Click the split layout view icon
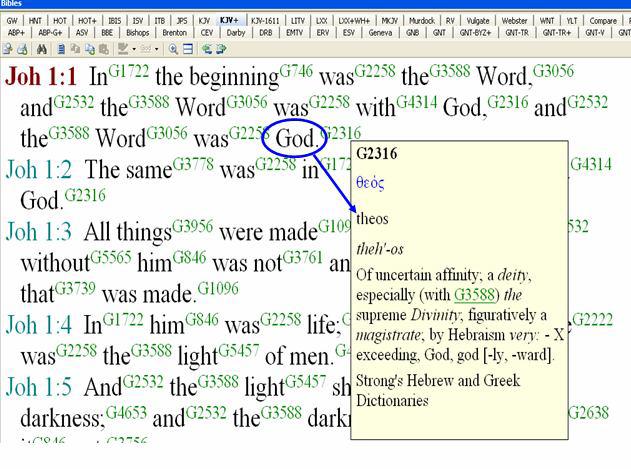 pos(188,49)
